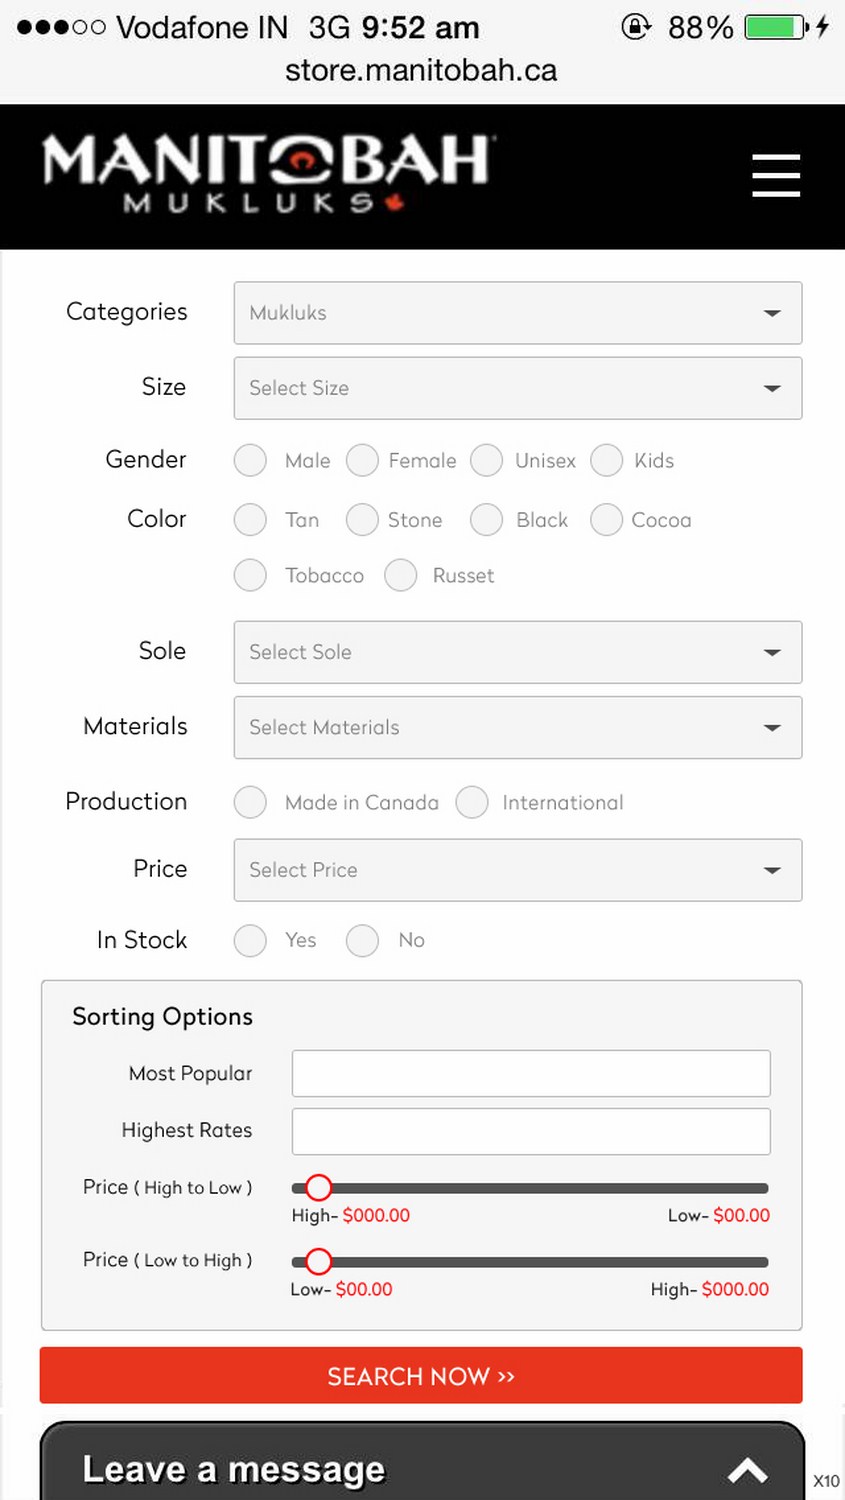
Task: Open the Select Price dropdown
Action: [517, 870]
